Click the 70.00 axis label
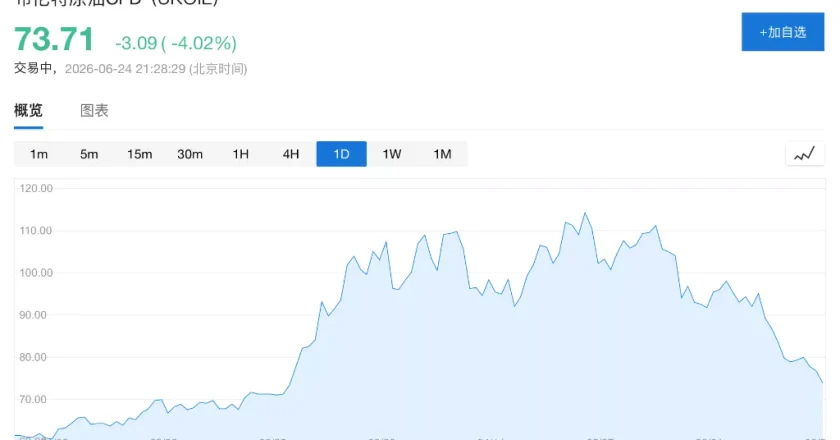The height and width of the screenshot is (440, 840). click(x=33, y=399)
